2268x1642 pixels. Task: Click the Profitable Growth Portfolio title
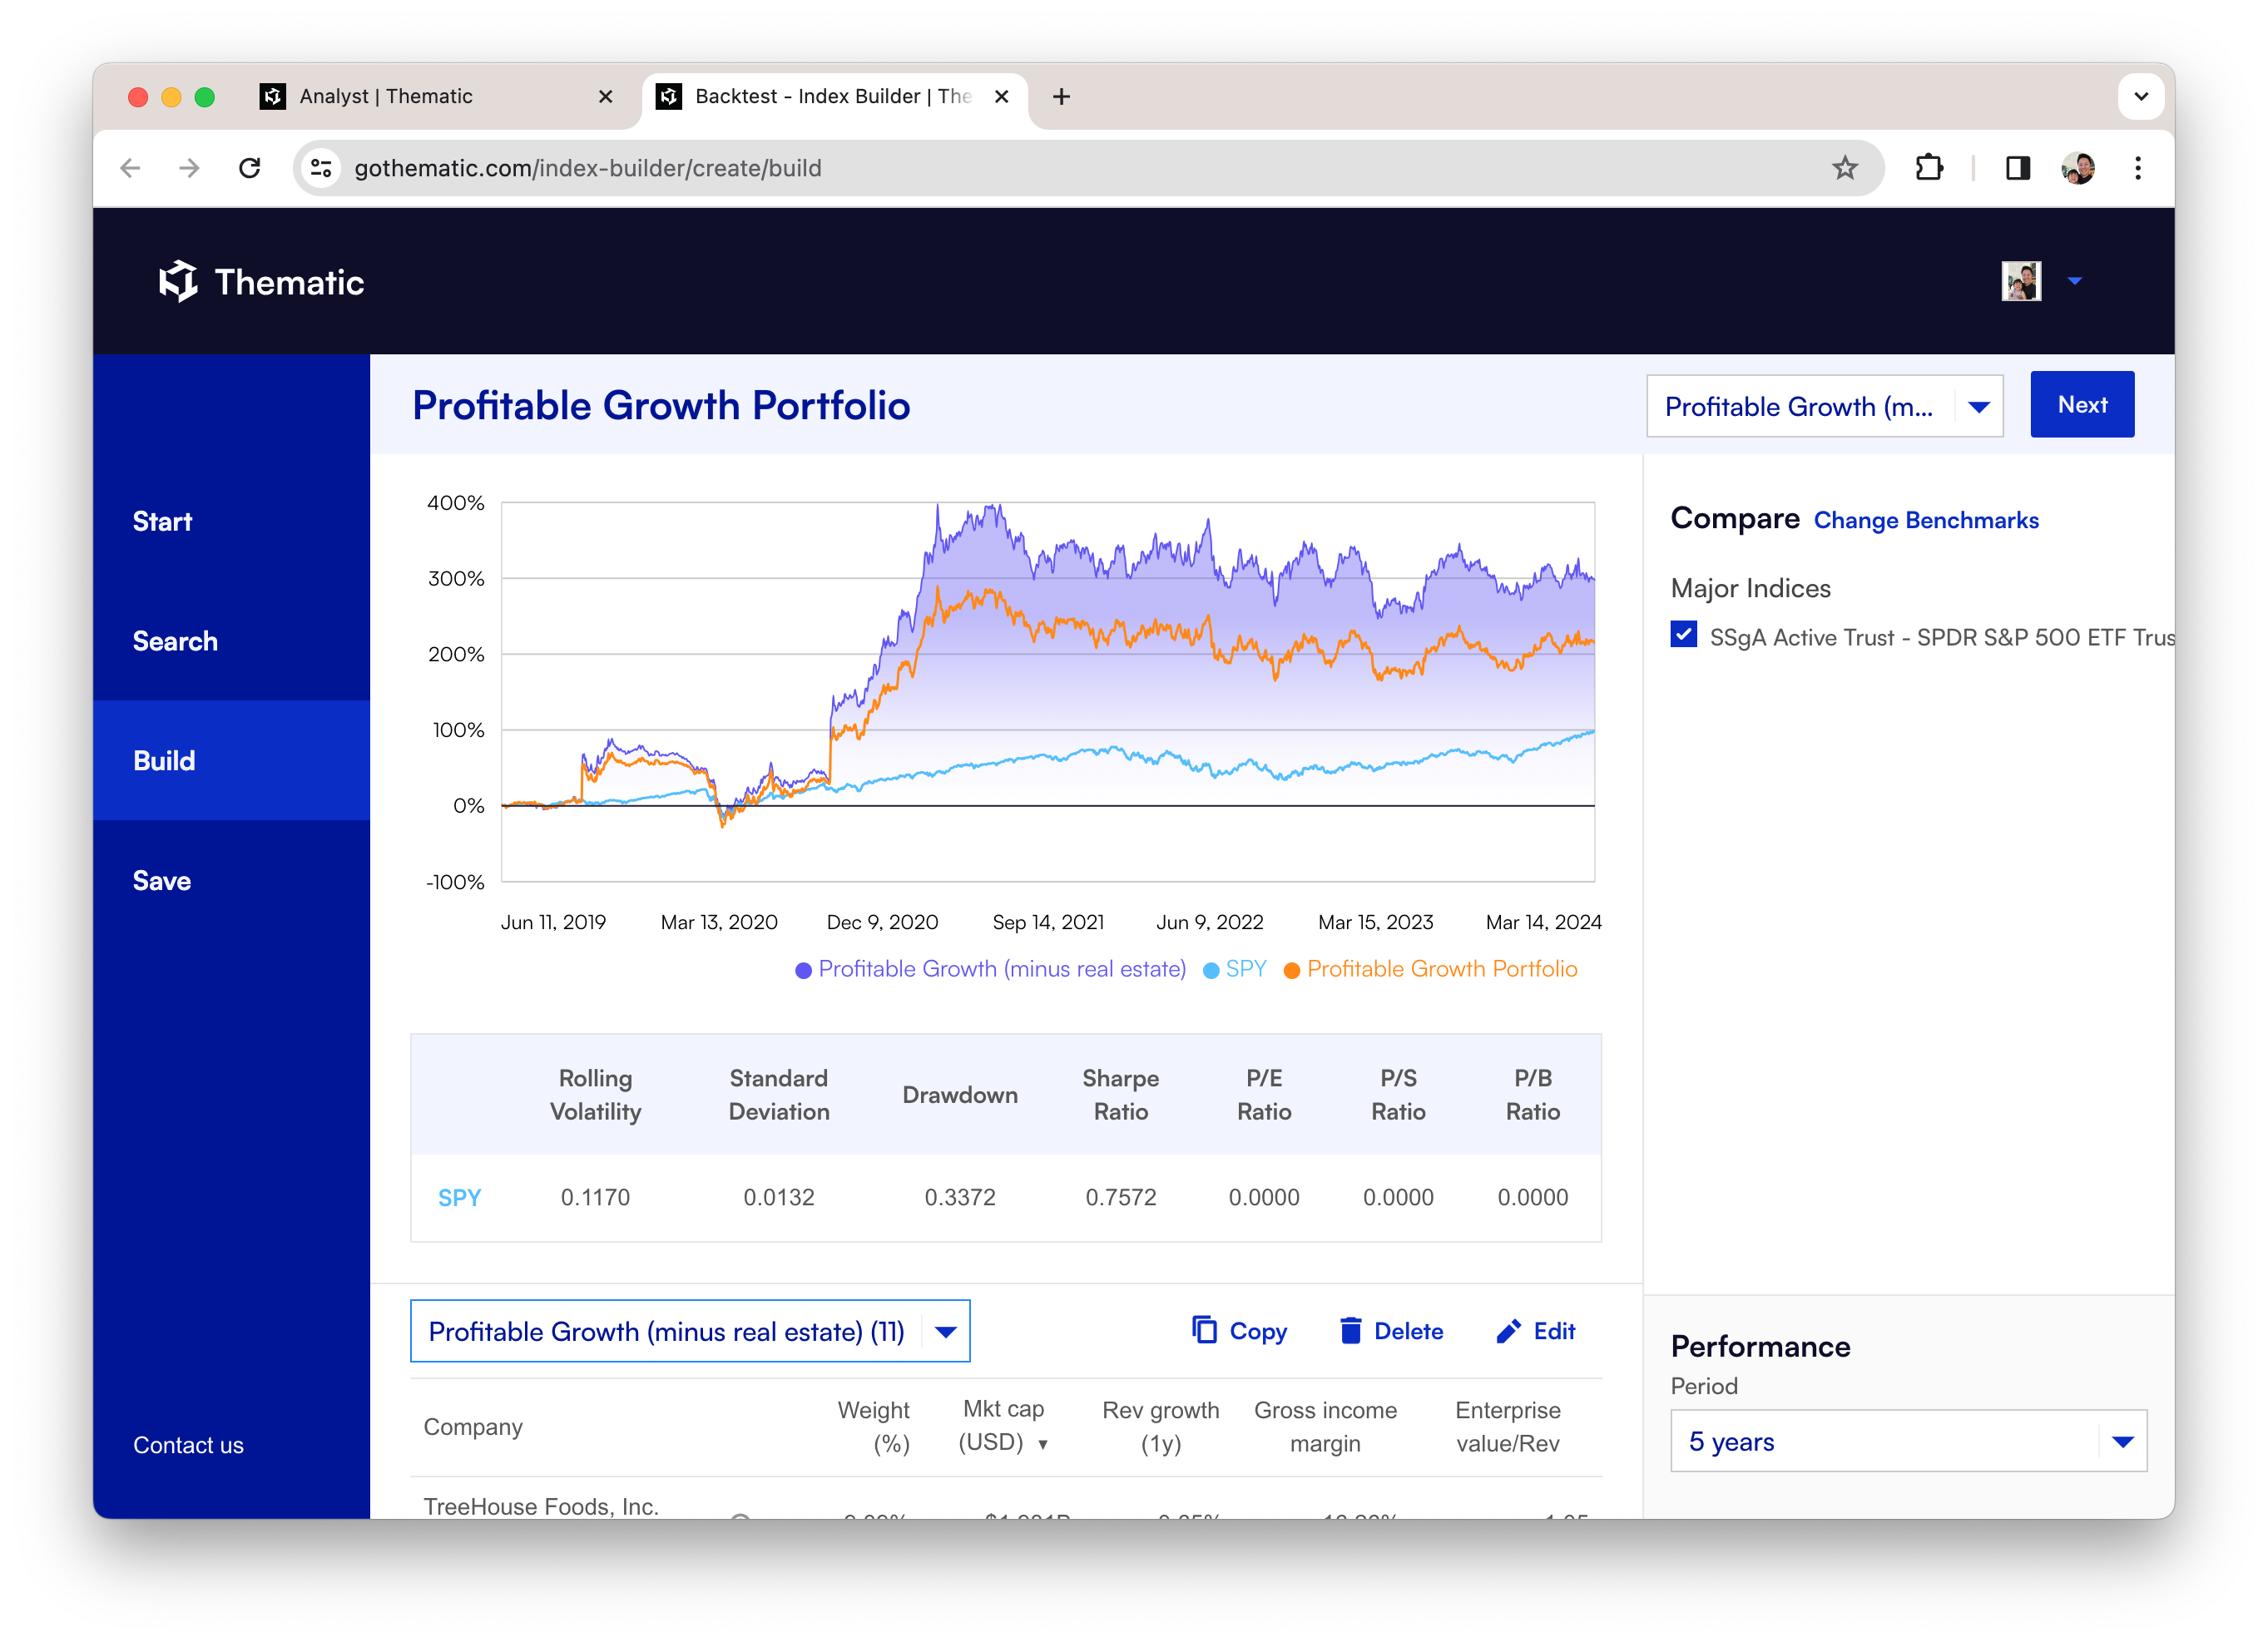click(x=661, y=406)
